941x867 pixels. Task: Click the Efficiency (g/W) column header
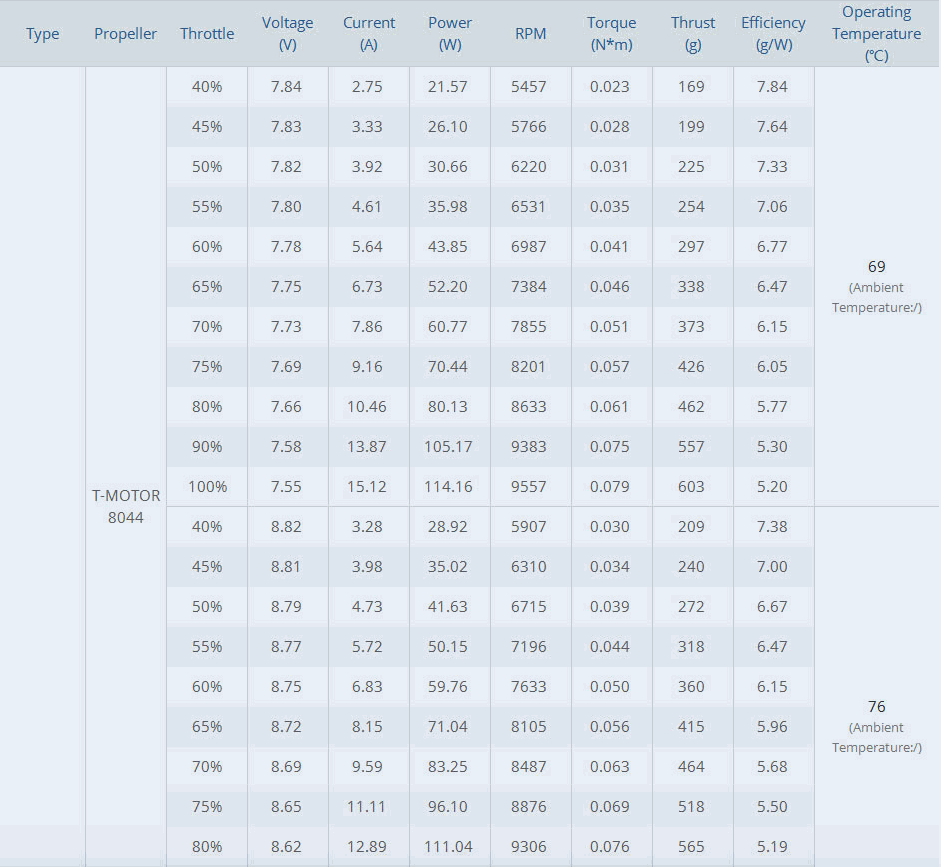click(x=773, y=34)
